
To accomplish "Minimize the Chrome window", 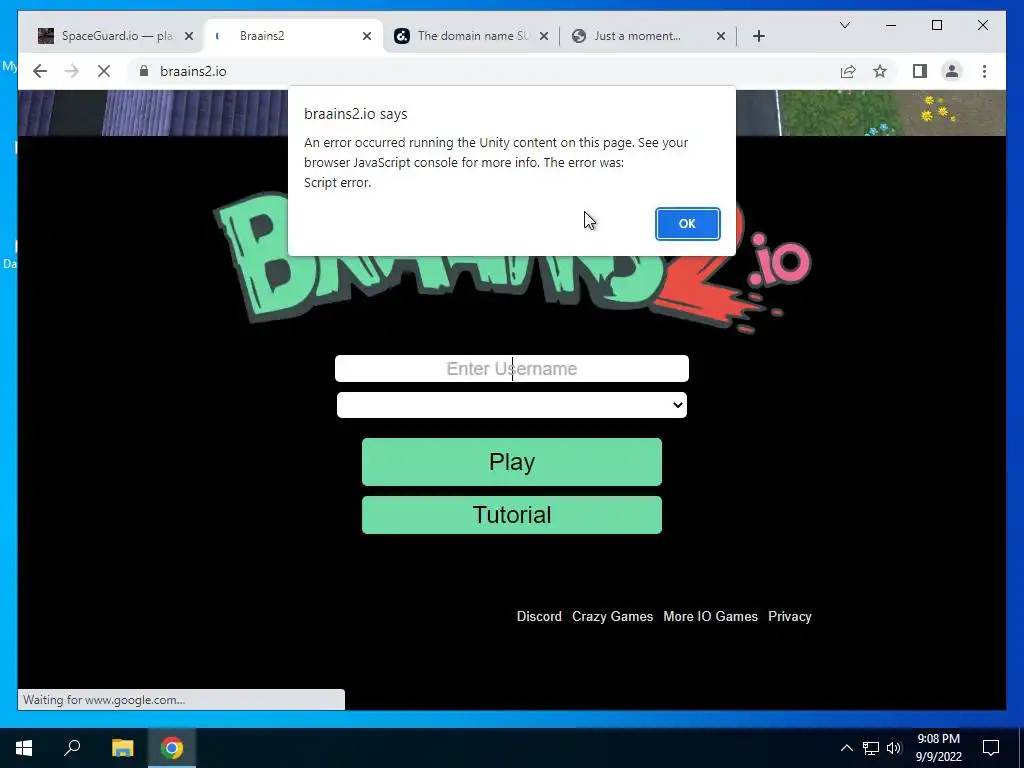I will tap(891, 25).
